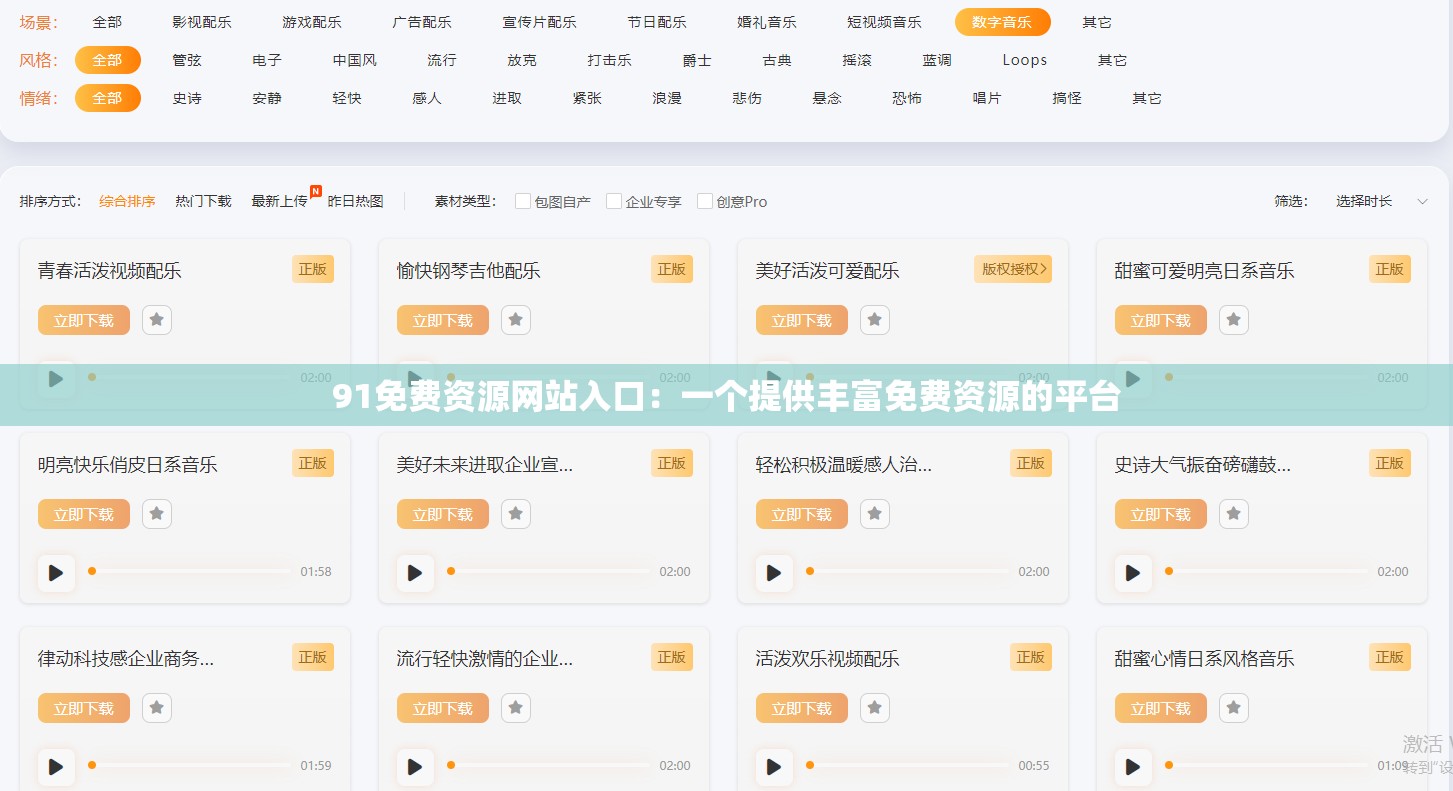Screen dimensions: 1453x791
Task: Star the 甜蜜可爱明亮日系音乐 track
Action: tap(1234, 320)
